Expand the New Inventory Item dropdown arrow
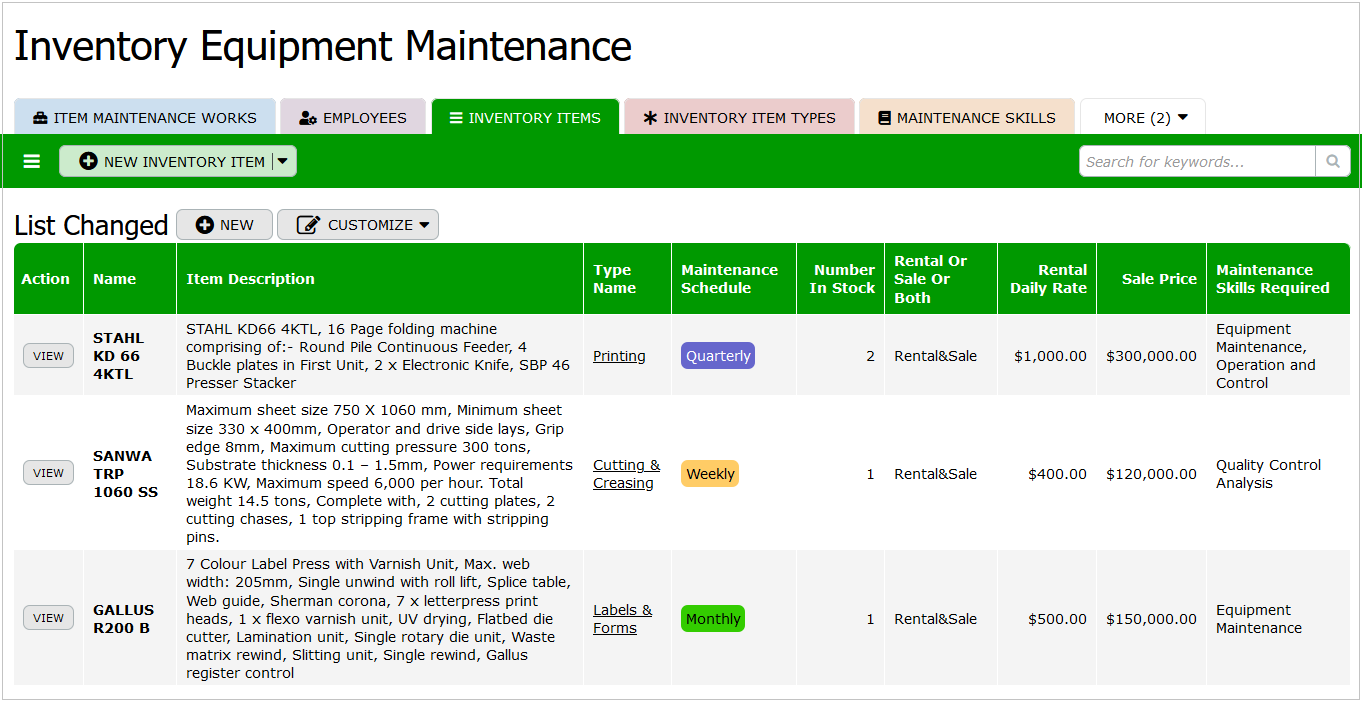This screenshot has height=701, width=1362. [x=283, y=161]
